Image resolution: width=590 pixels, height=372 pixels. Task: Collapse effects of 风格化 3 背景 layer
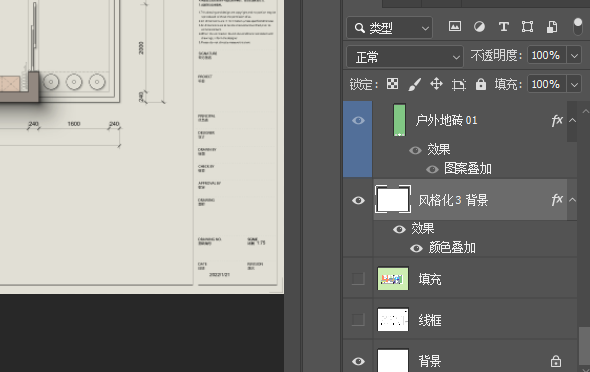coord(572,200)
